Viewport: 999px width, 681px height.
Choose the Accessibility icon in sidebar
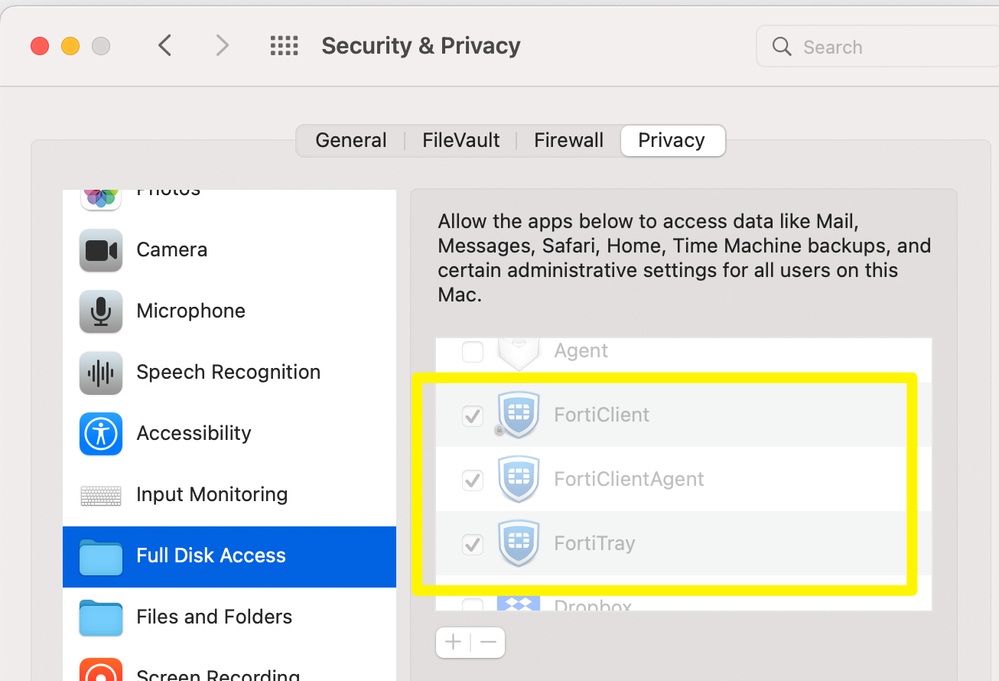101,433
